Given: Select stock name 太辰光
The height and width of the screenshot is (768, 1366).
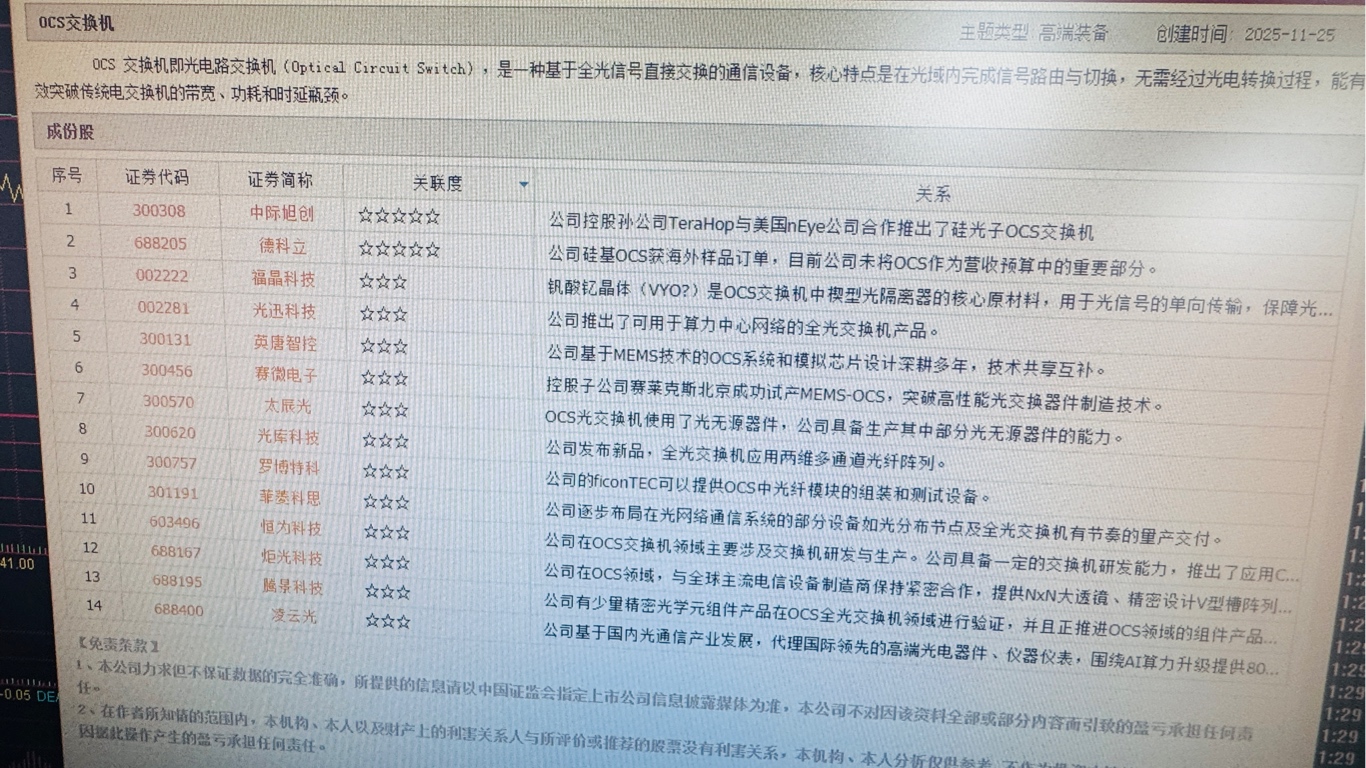Looking at the screenshot, I should point(287,406).
